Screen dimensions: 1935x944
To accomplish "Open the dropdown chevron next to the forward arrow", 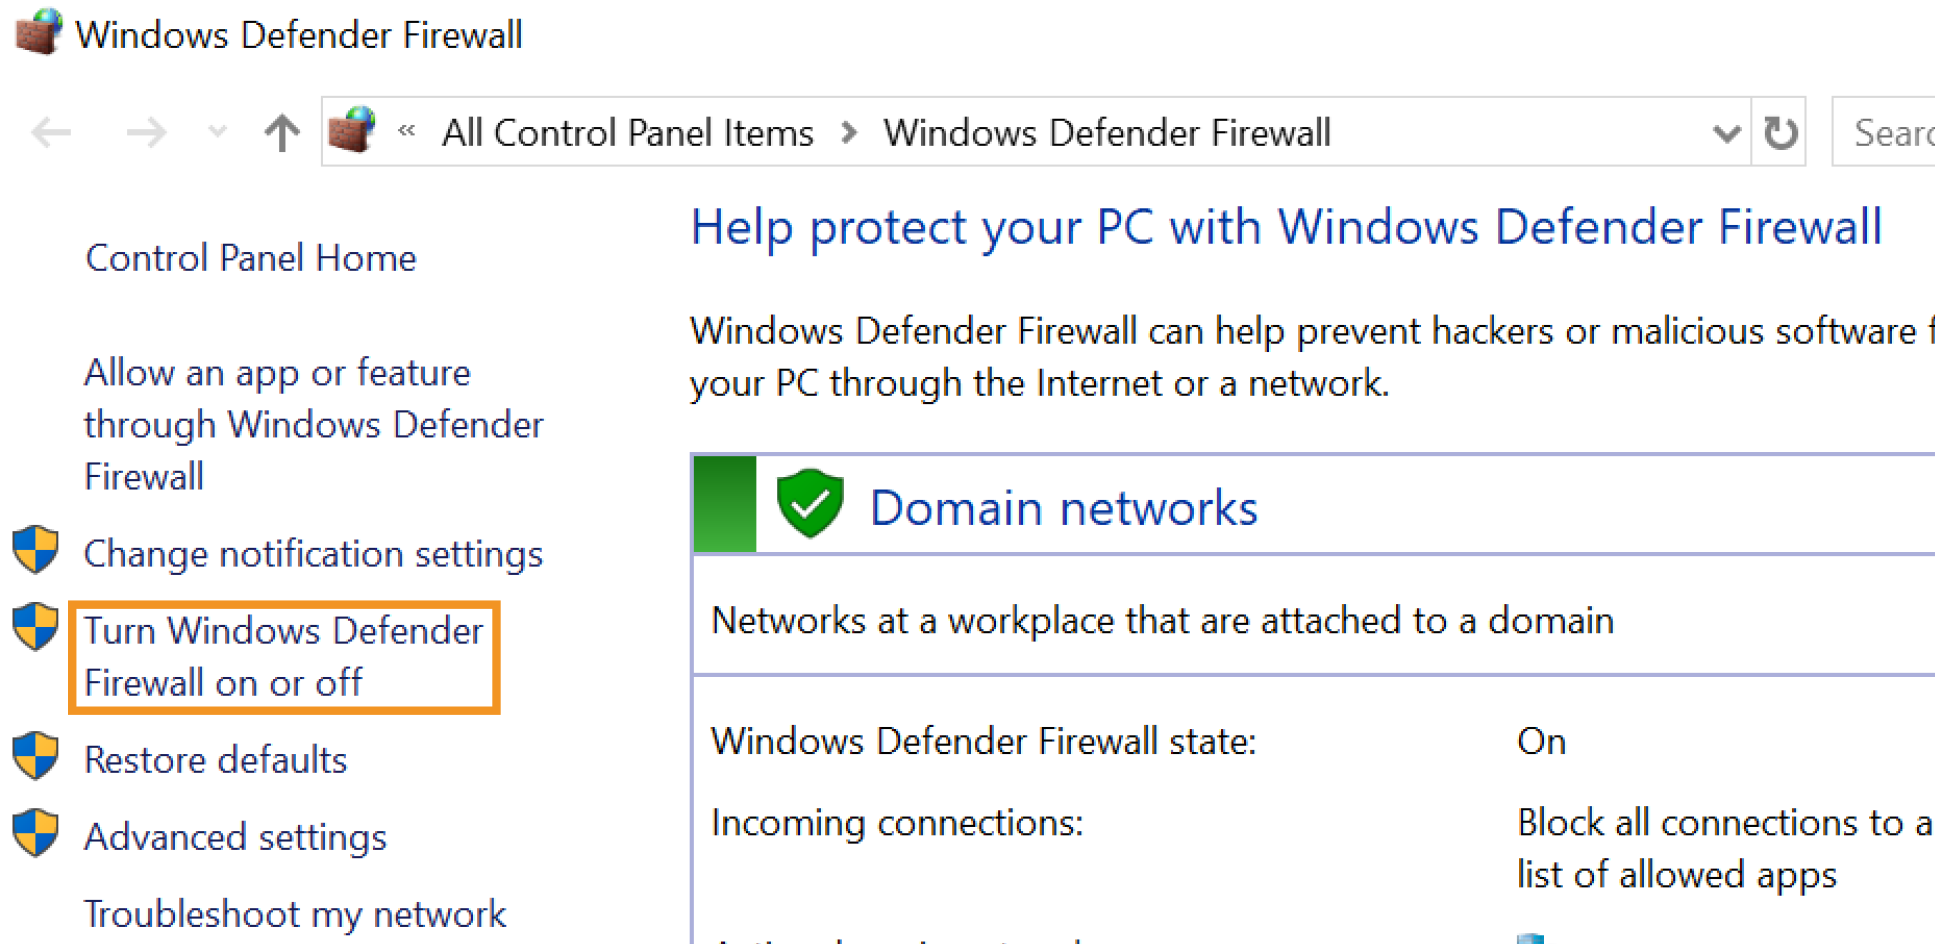I will (x=216, y=131).
